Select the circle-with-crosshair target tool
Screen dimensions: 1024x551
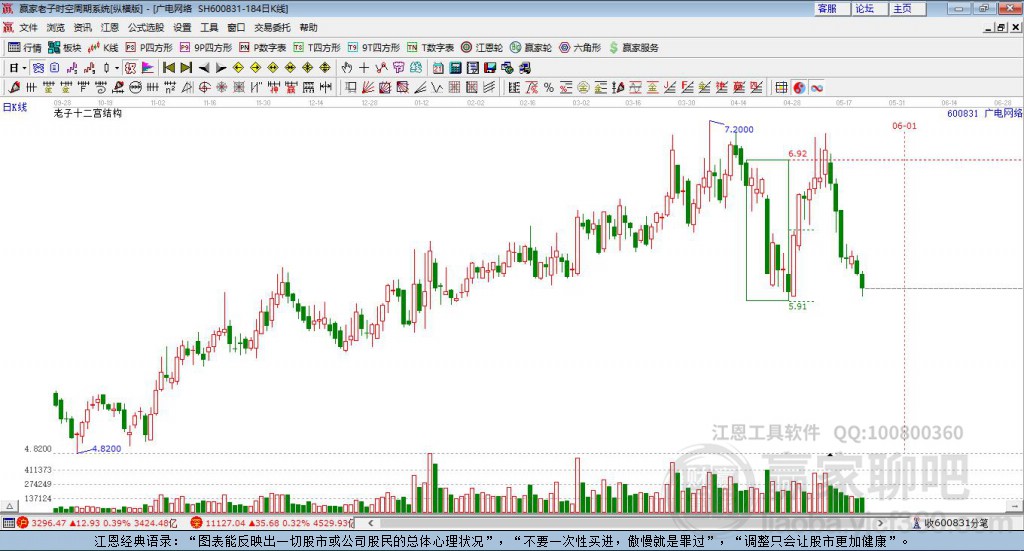pyautogui.click(x=204, y=87)
